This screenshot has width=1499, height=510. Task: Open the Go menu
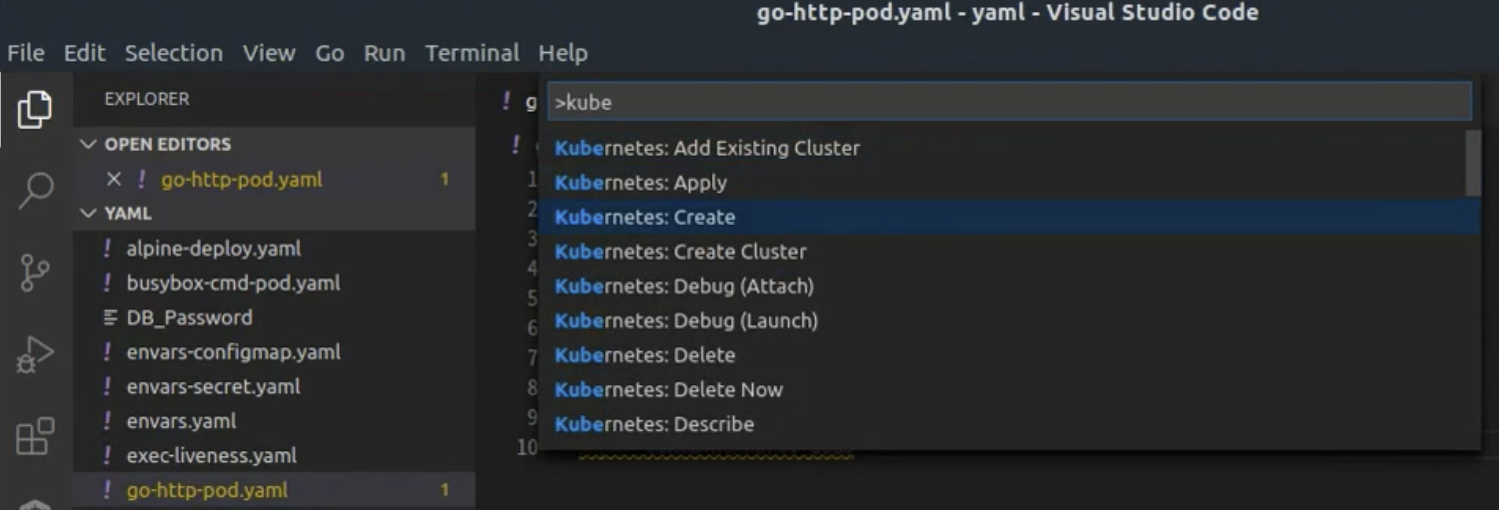click(330, 53)
